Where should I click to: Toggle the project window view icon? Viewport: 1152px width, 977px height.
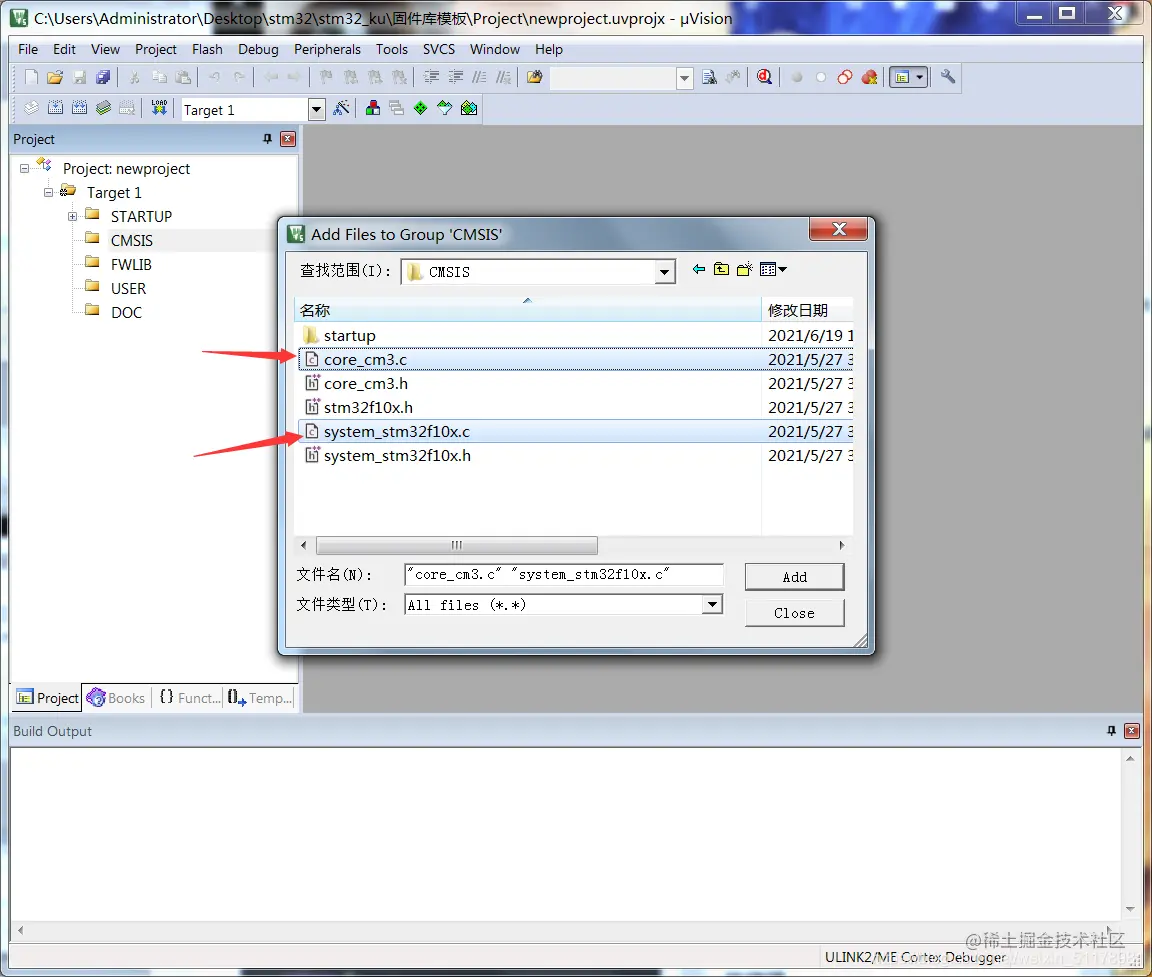[x=901, y=77]
